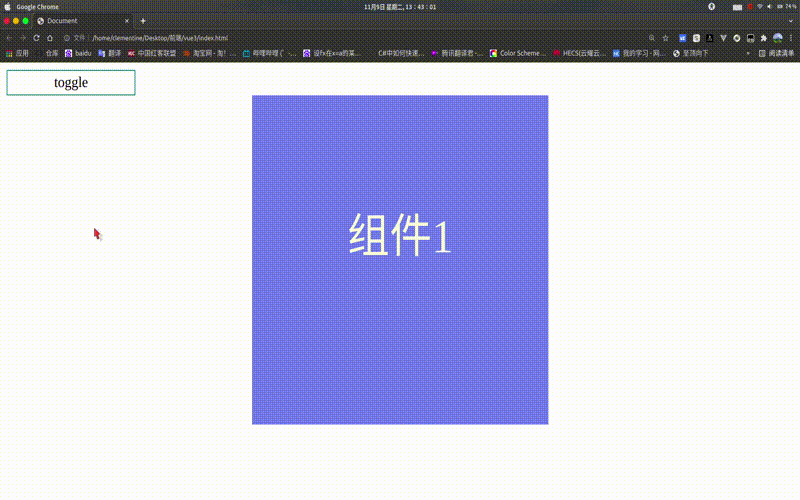Click the extension icon left of puzzle piece

point(751,38)
